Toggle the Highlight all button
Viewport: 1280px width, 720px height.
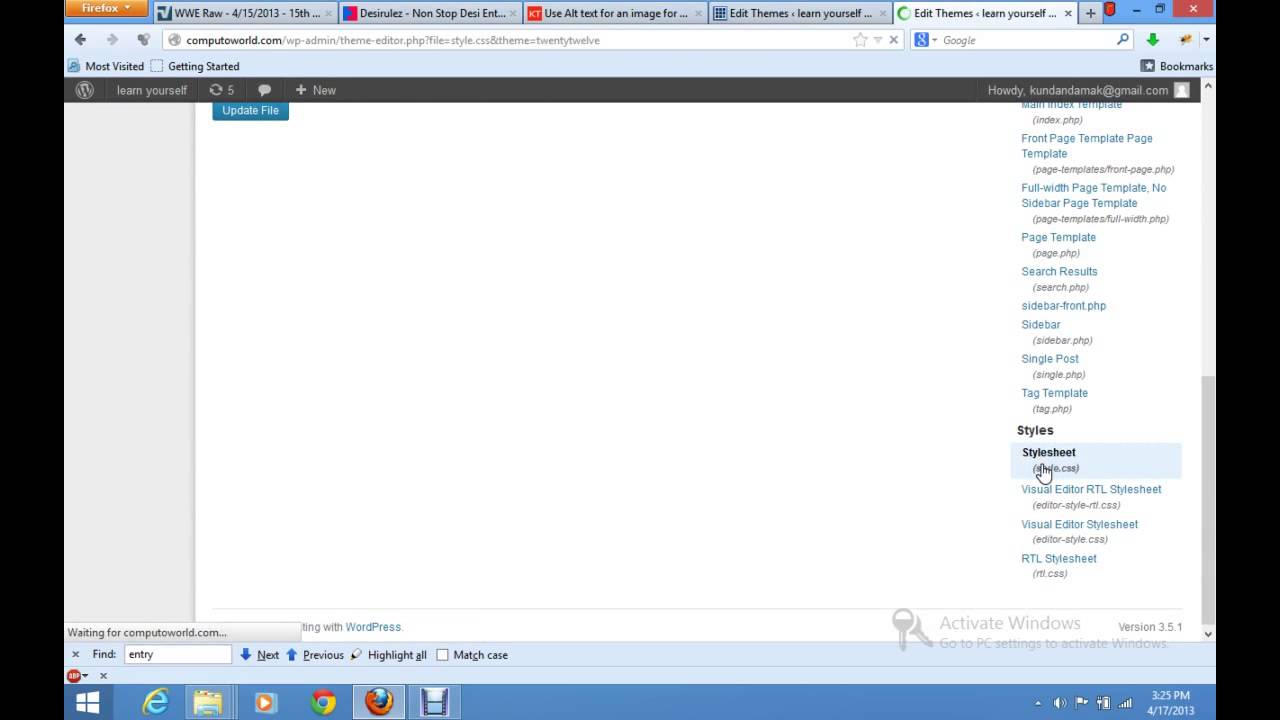tap(388, 655)
